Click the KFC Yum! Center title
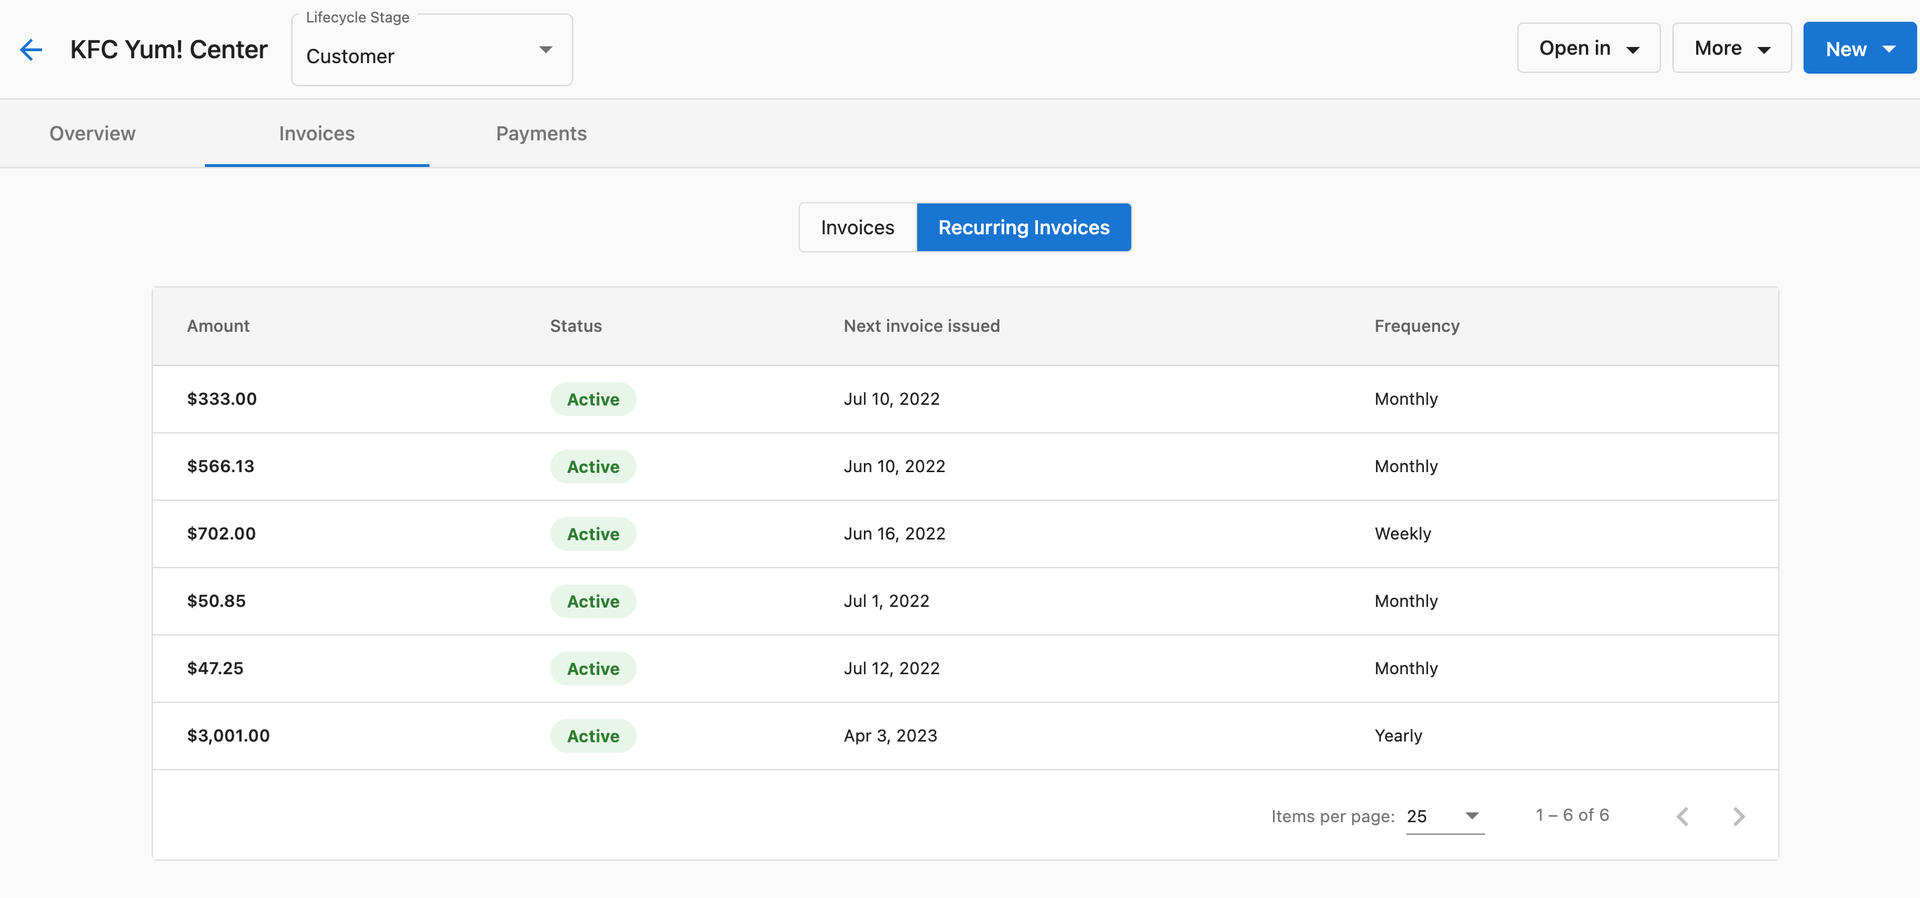This screenshot has height=898, width=1920. pos(169,50)
